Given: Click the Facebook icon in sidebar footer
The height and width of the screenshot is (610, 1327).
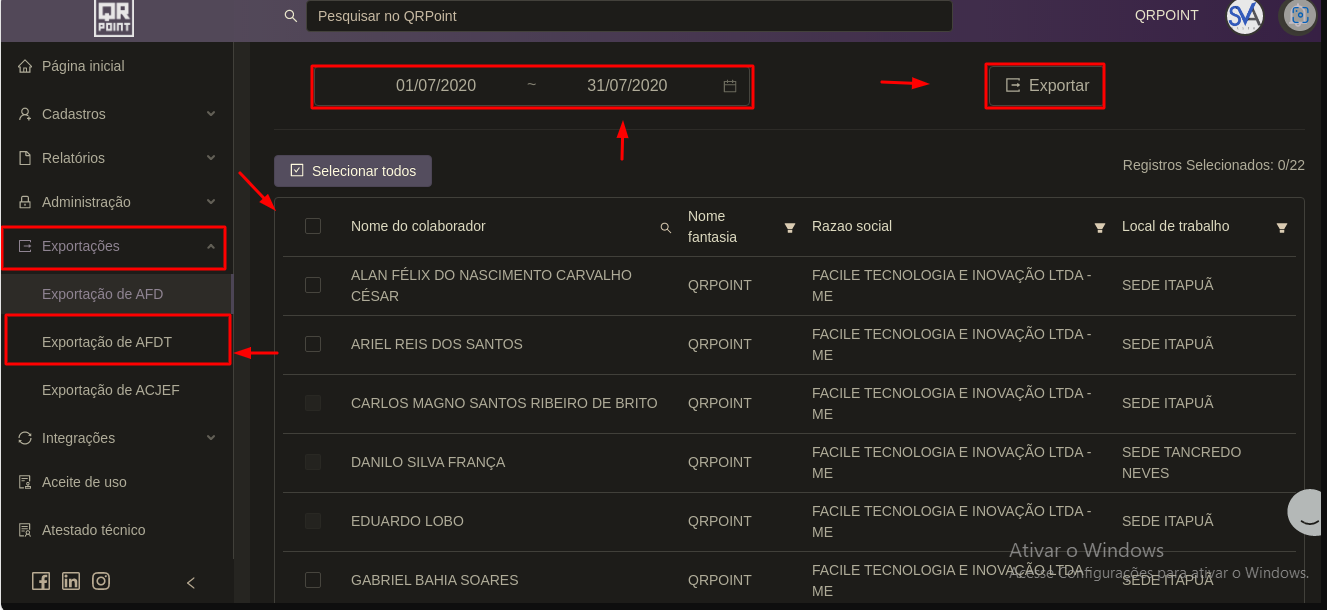Looking at the screenshot, I should point(41,581).
